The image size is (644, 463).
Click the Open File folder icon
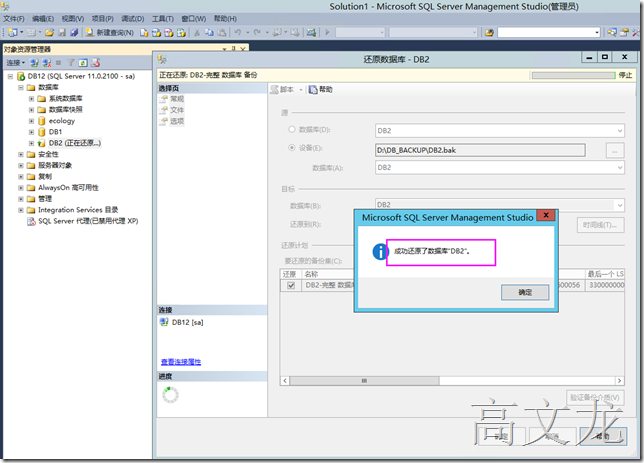(50, 32)
